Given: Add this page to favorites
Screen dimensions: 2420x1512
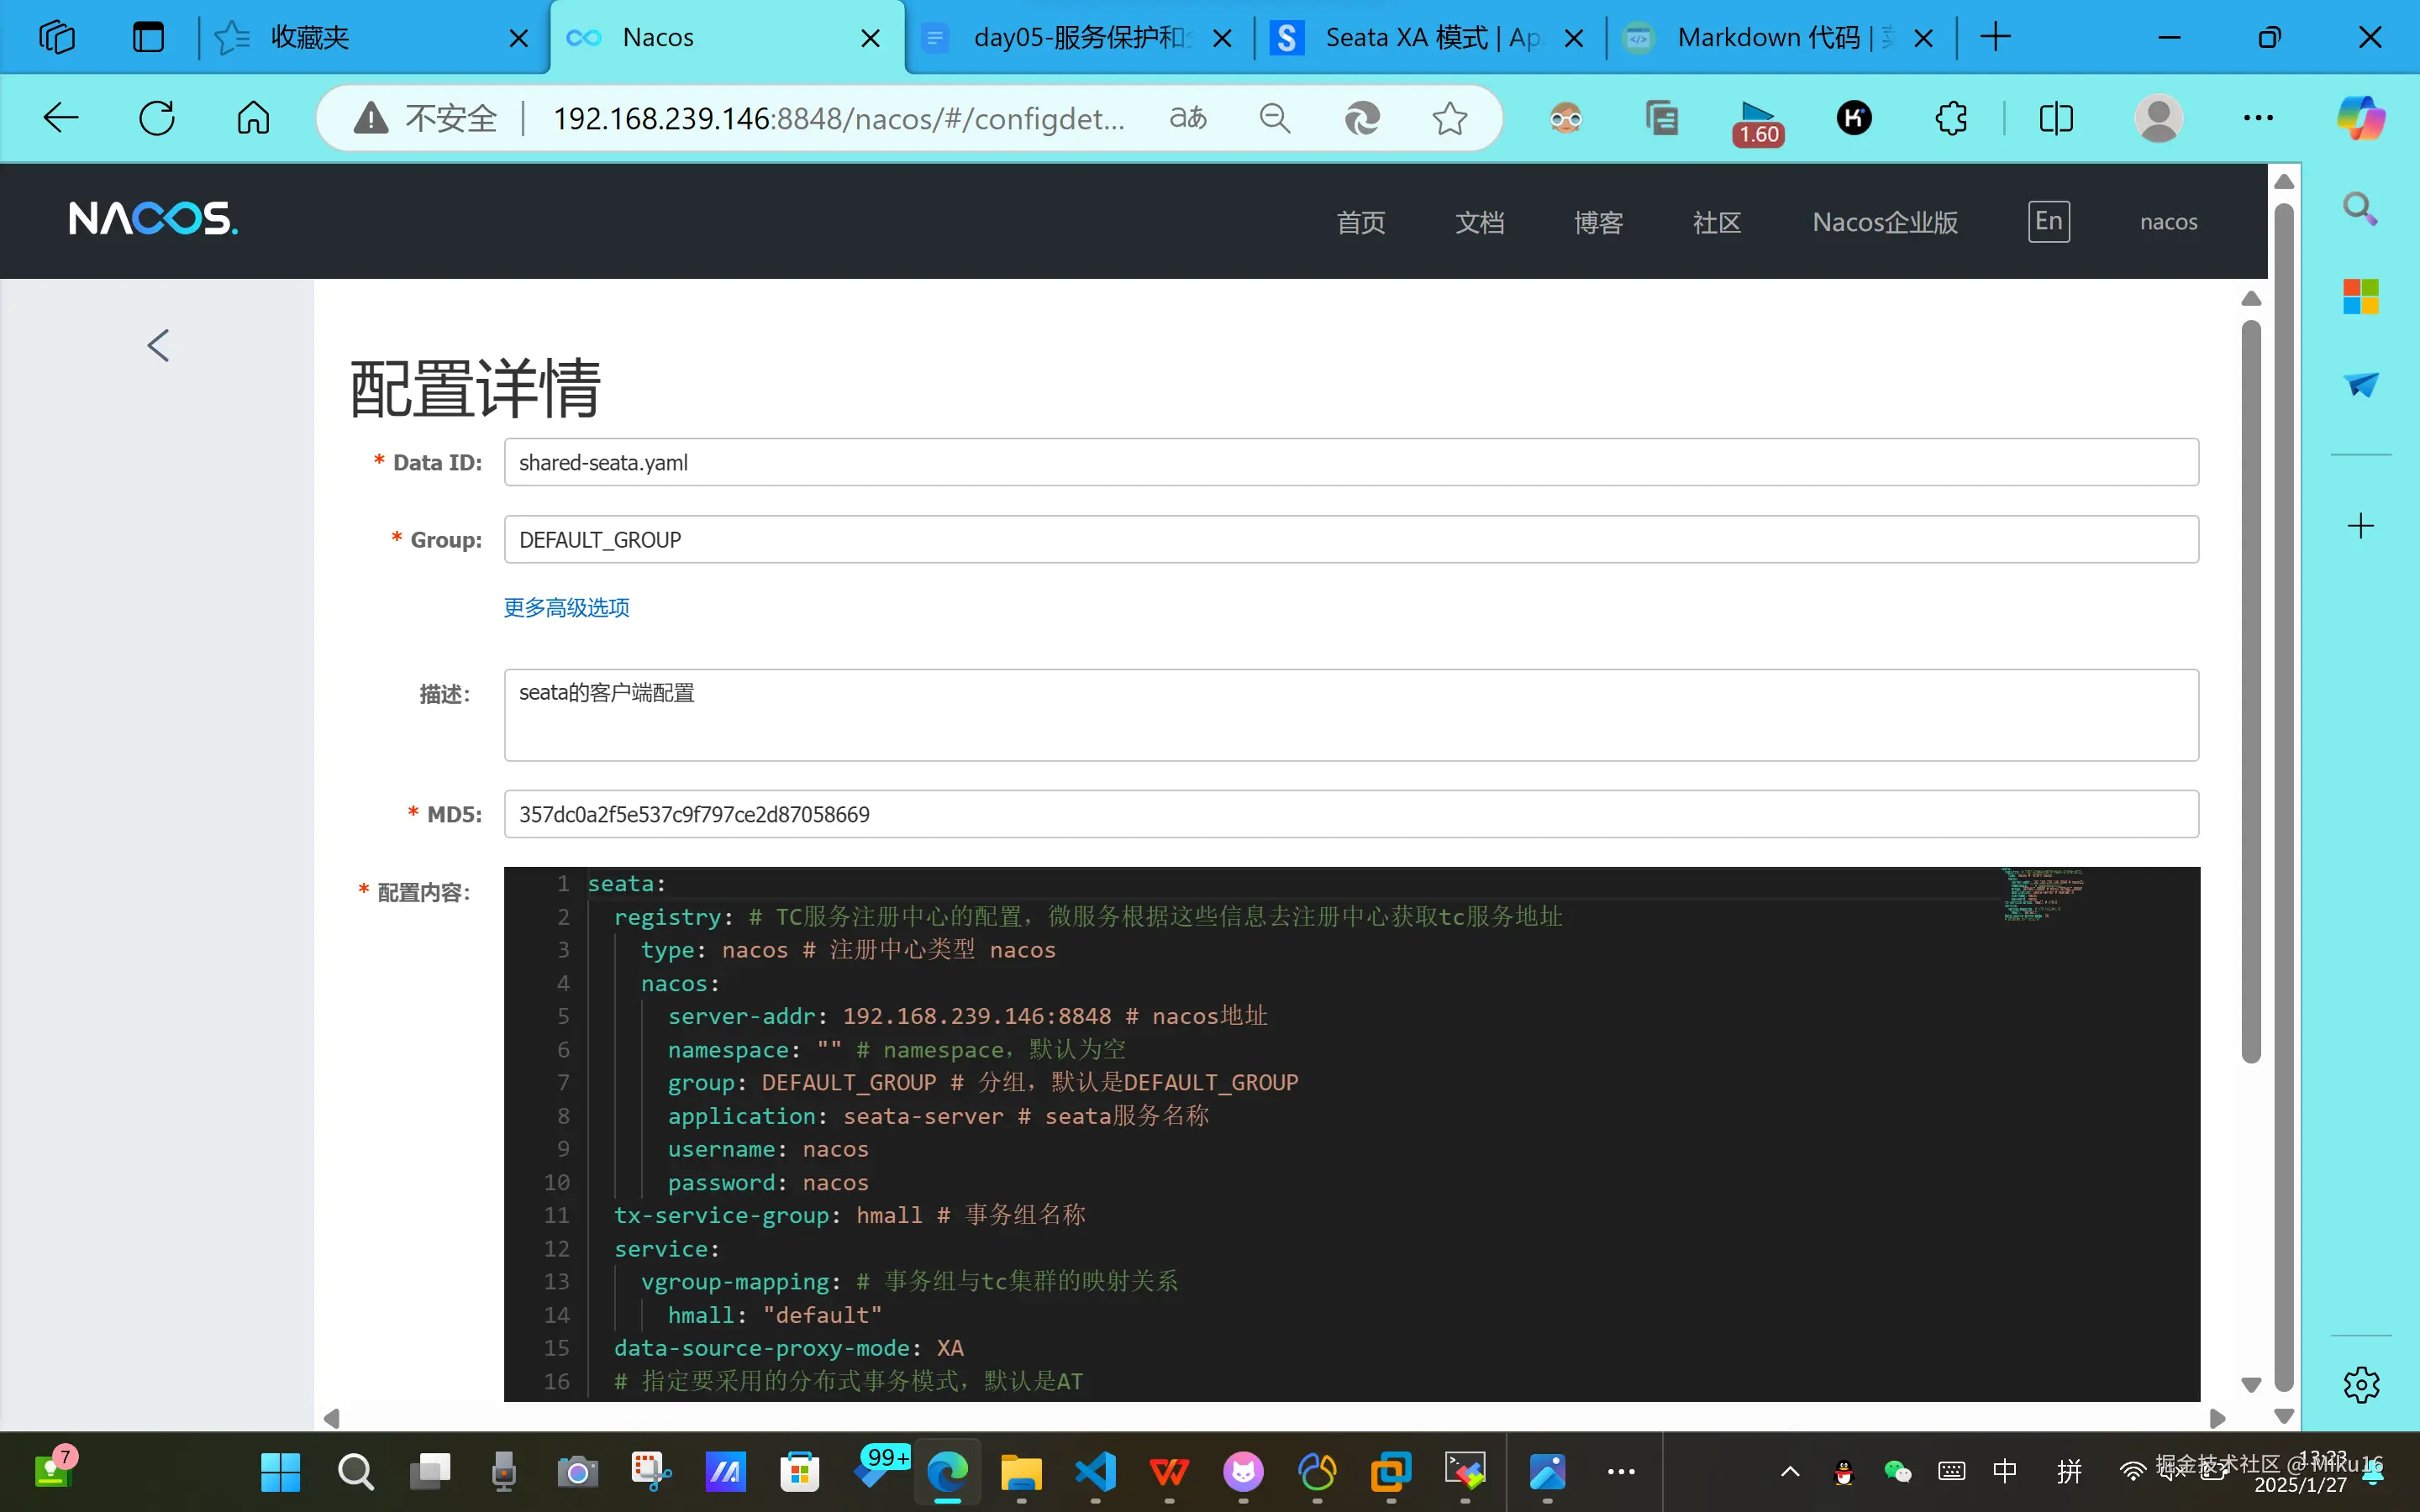Looking at the screenshot, I should click(1449, 118).
